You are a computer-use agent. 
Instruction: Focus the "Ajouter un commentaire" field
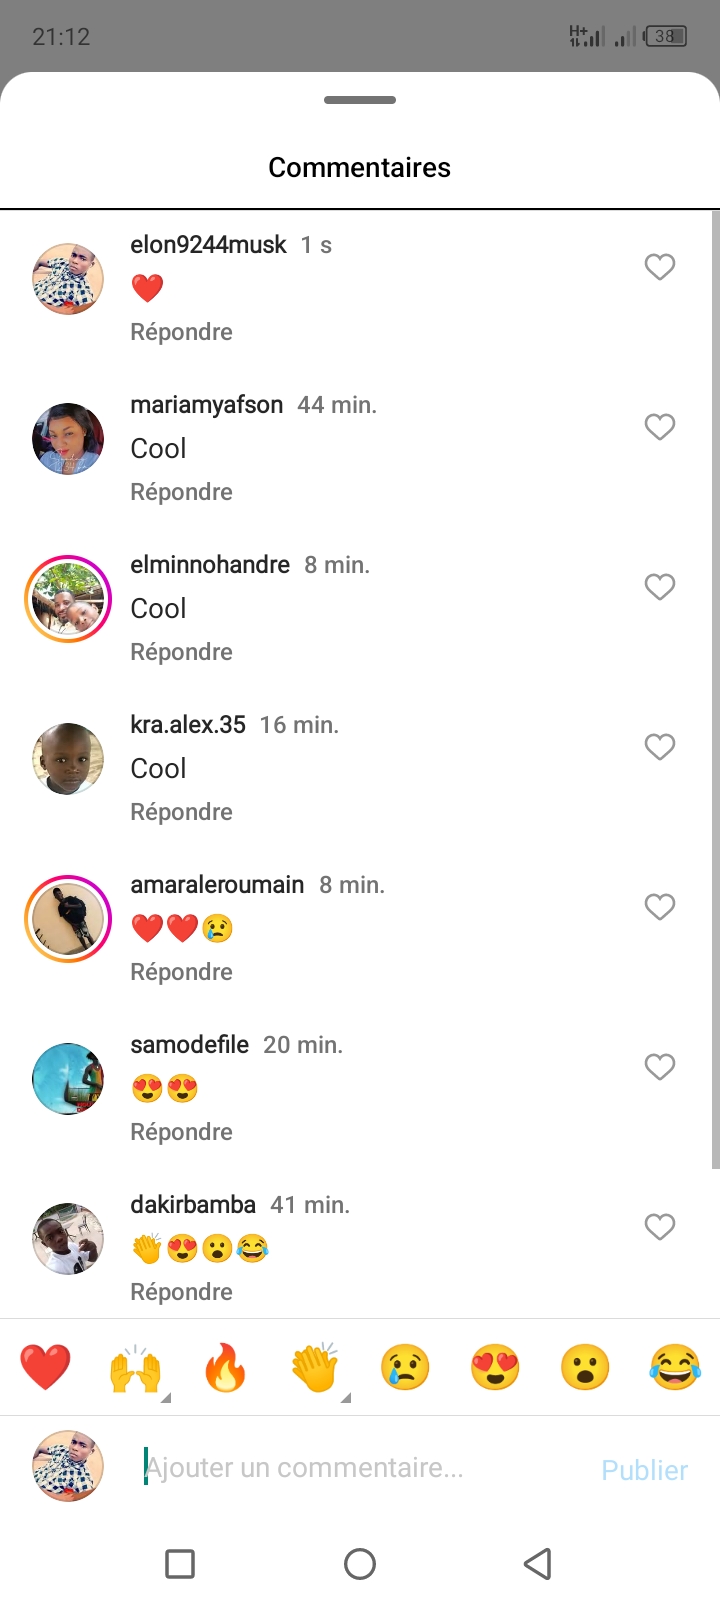coord(360,1468)
